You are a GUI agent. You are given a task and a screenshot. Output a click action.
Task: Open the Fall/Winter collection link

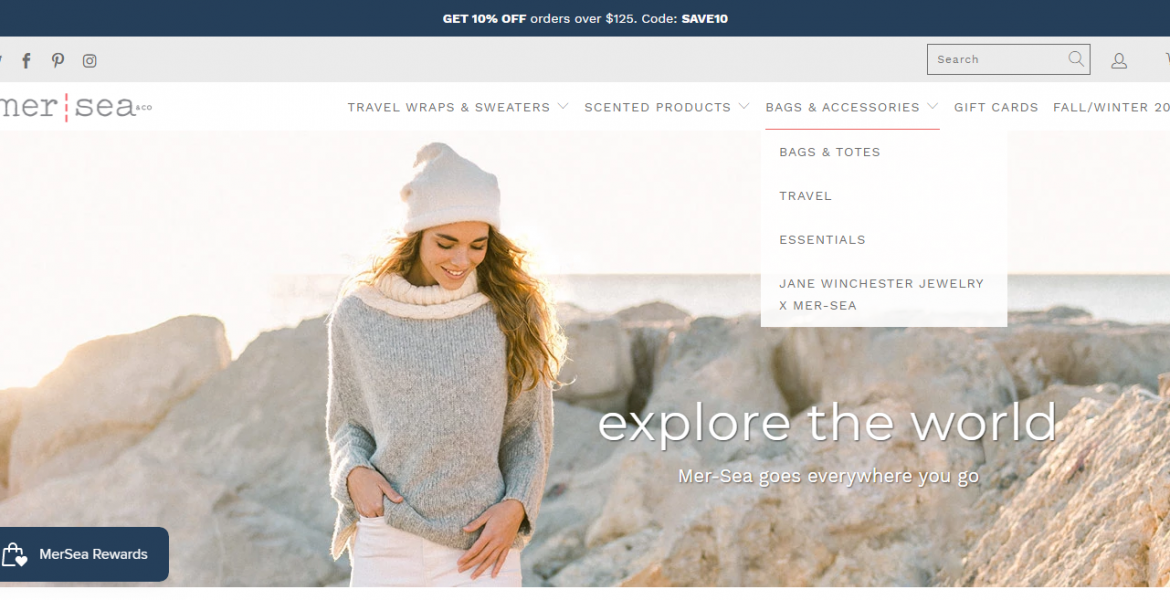pyautogui.click(x=1111, y=107)
